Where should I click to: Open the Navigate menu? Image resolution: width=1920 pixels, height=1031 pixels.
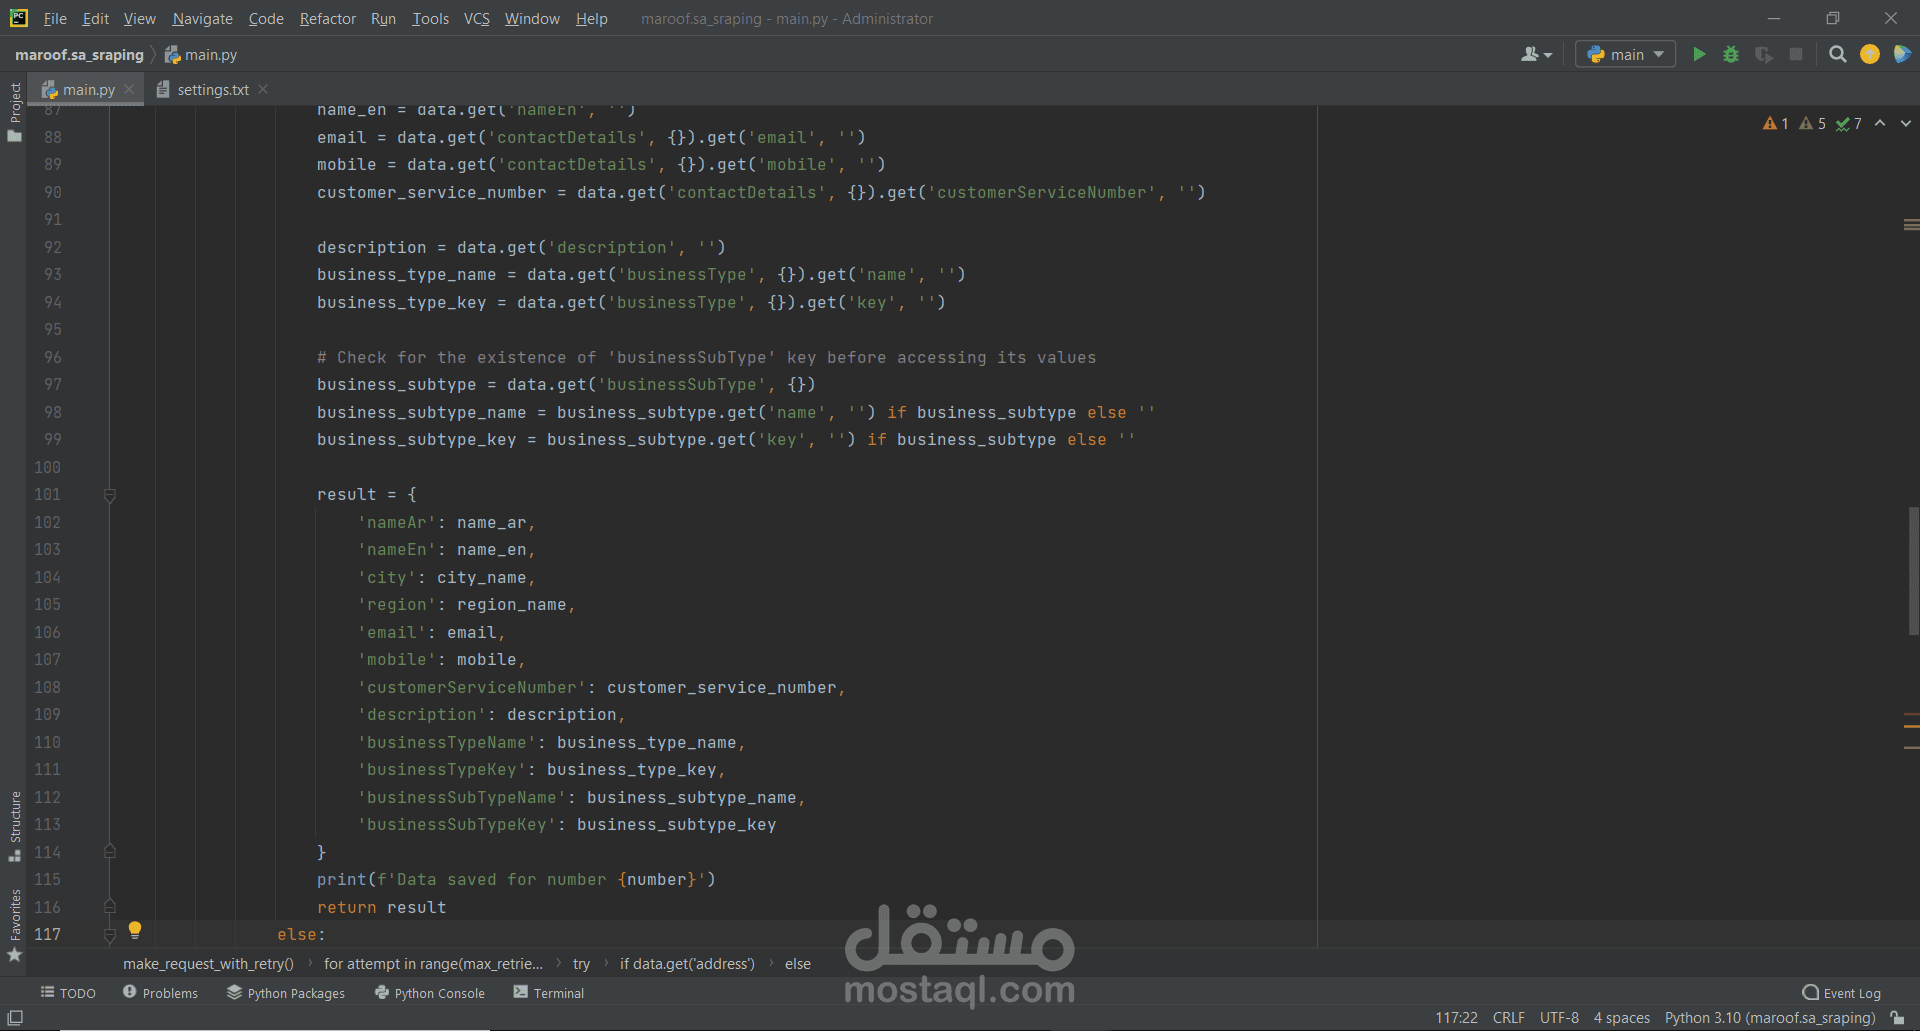[202, 18]
